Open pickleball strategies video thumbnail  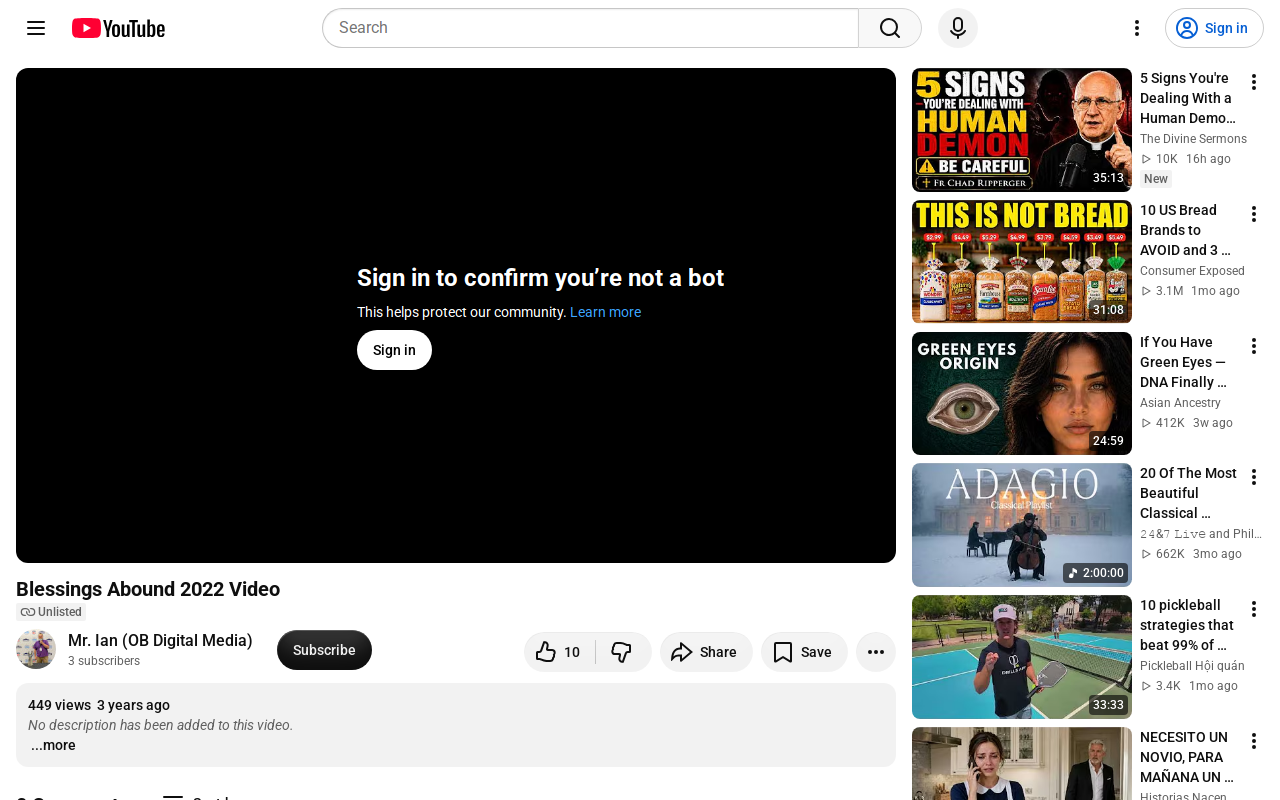1022,657
